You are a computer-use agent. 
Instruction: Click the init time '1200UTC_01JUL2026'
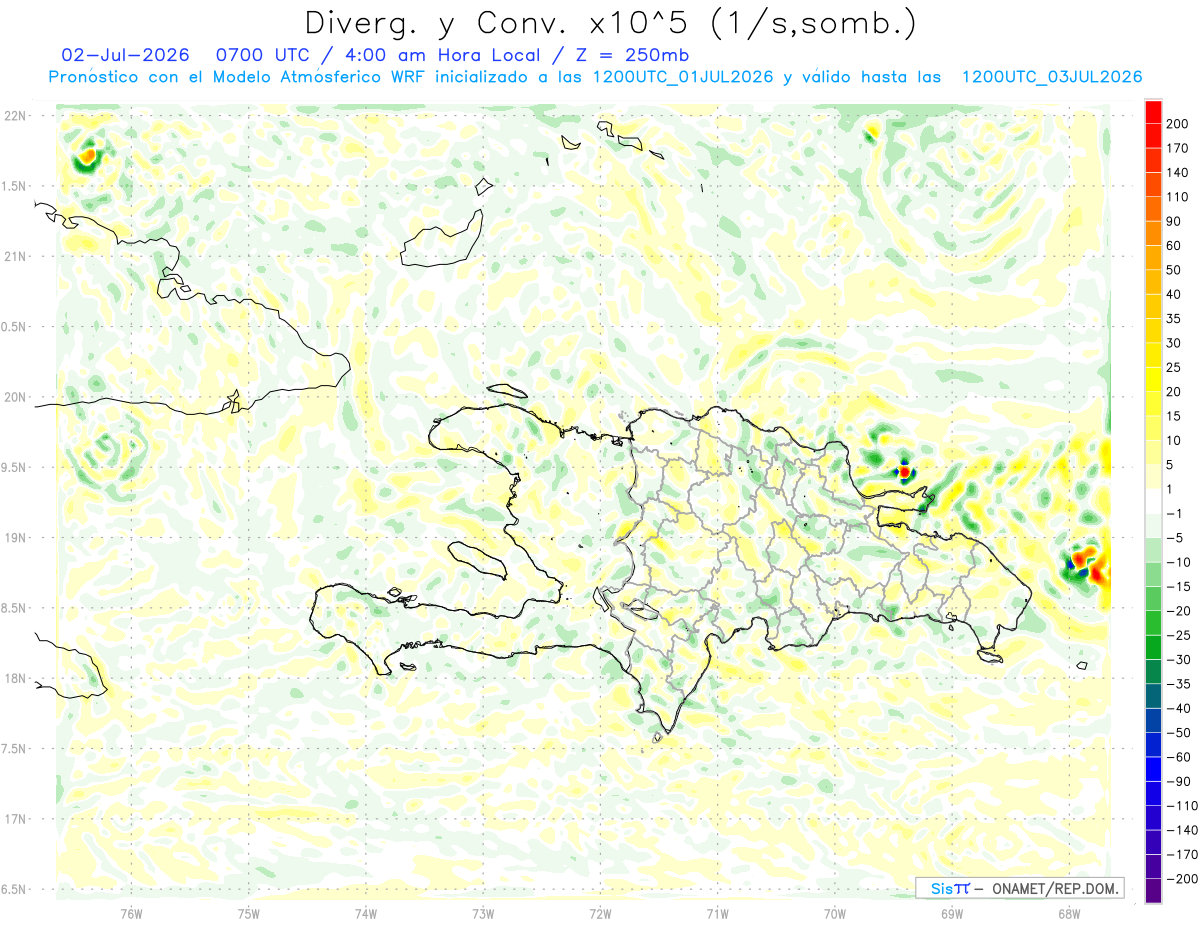(x=683, y=77)
